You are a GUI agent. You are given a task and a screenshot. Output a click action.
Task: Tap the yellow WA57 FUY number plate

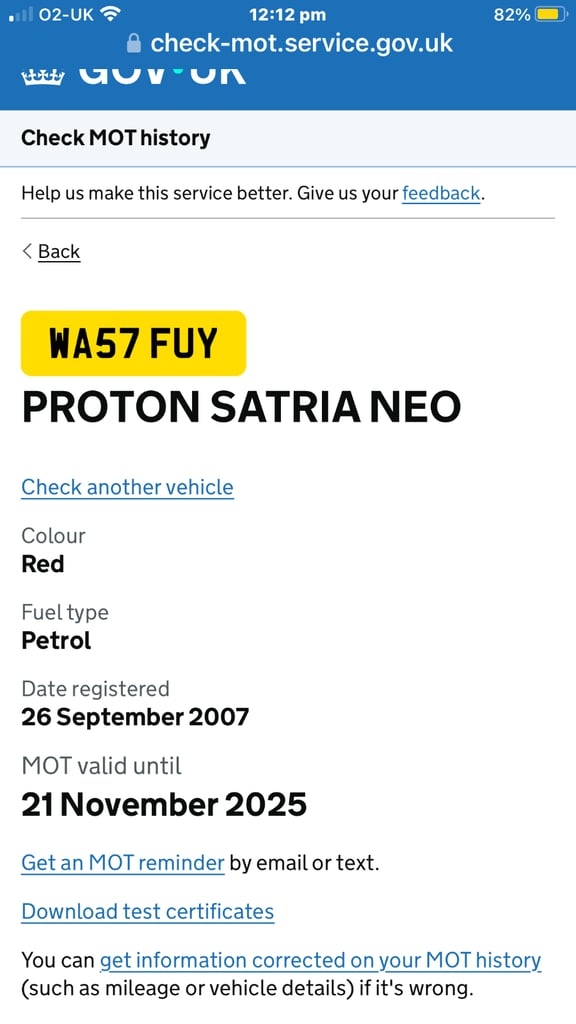click(133, 344)
